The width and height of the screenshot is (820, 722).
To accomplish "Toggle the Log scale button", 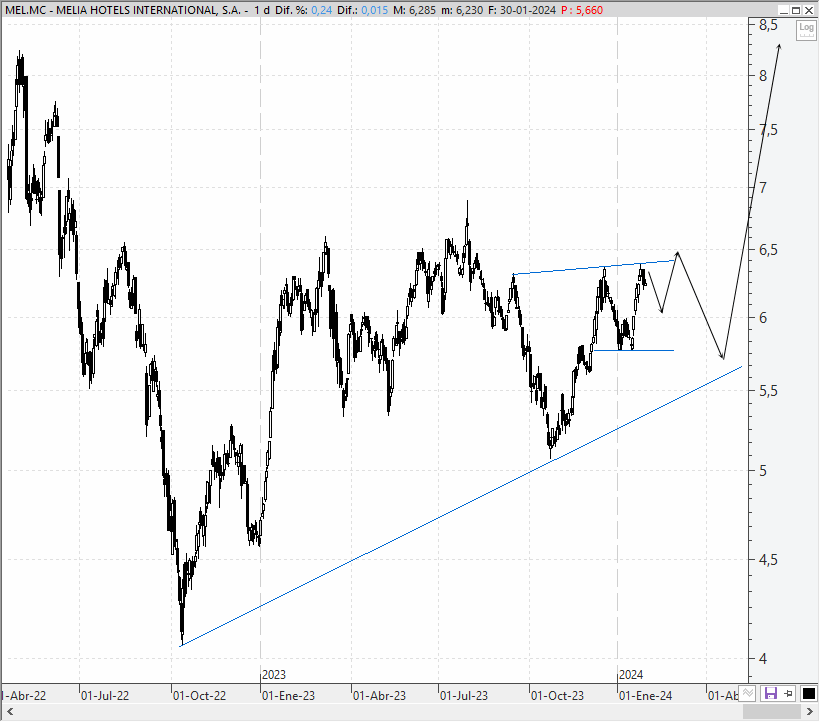I will pos(806,30).
